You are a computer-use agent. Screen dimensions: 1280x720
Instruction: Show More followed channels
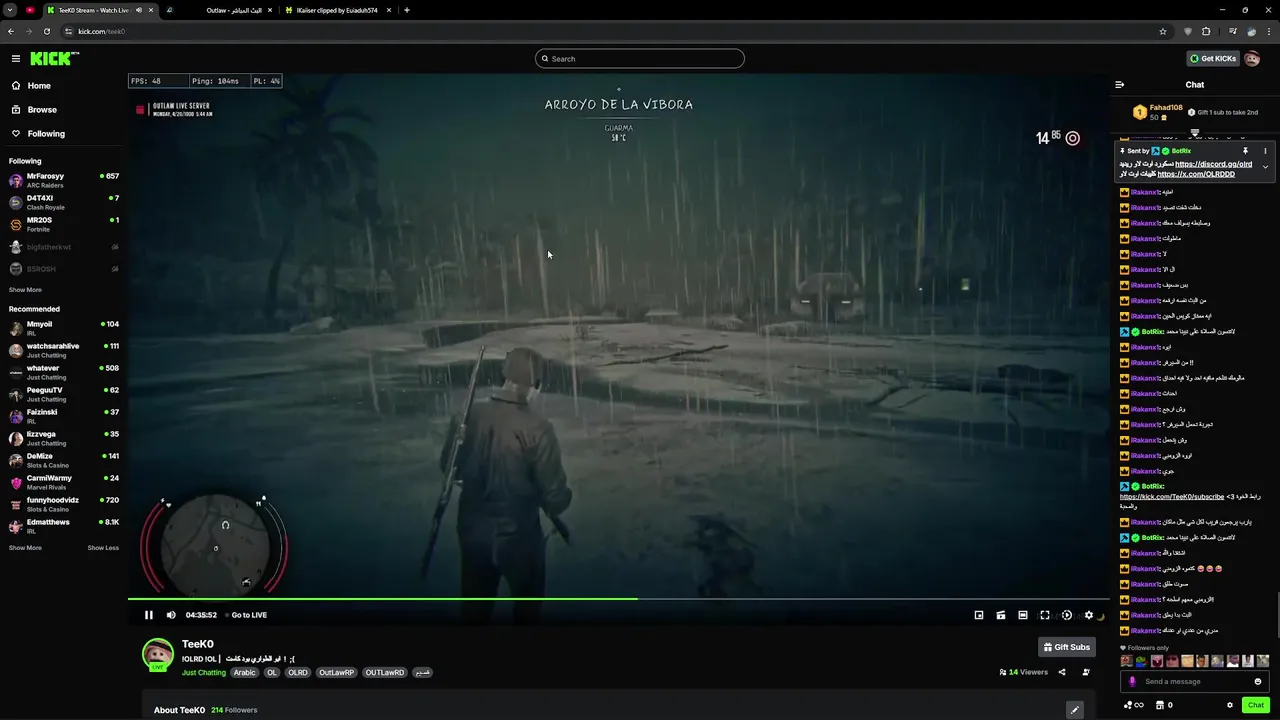[25, 290]
